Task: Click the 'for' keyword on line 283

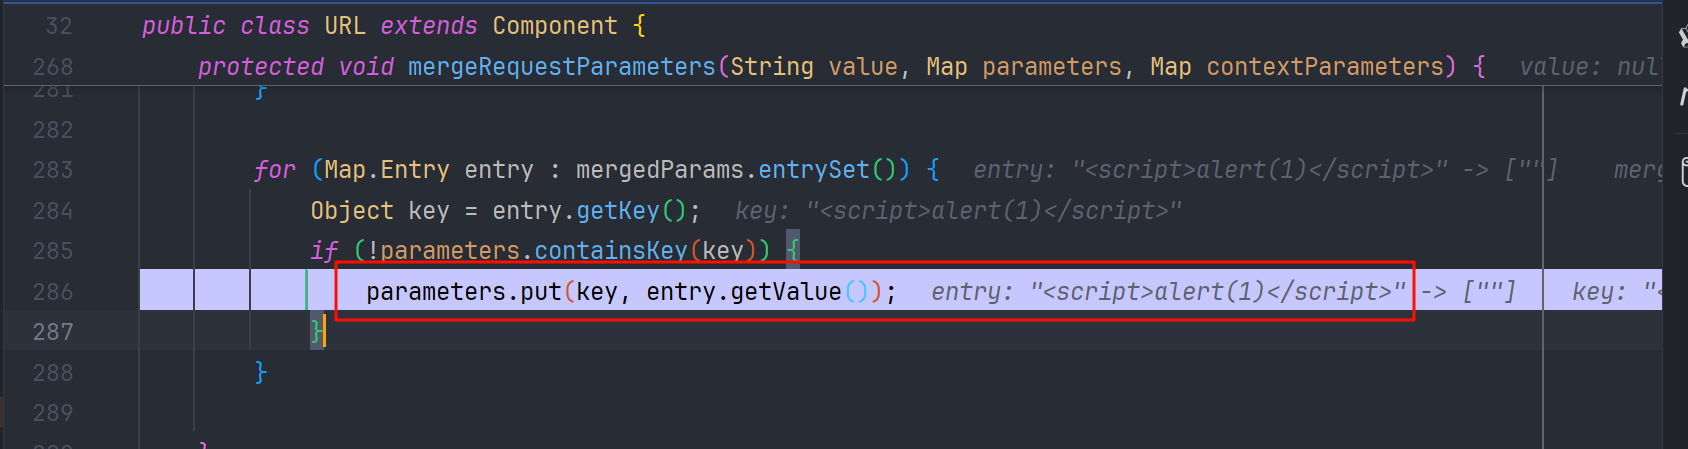Action: tap(275, 170)
